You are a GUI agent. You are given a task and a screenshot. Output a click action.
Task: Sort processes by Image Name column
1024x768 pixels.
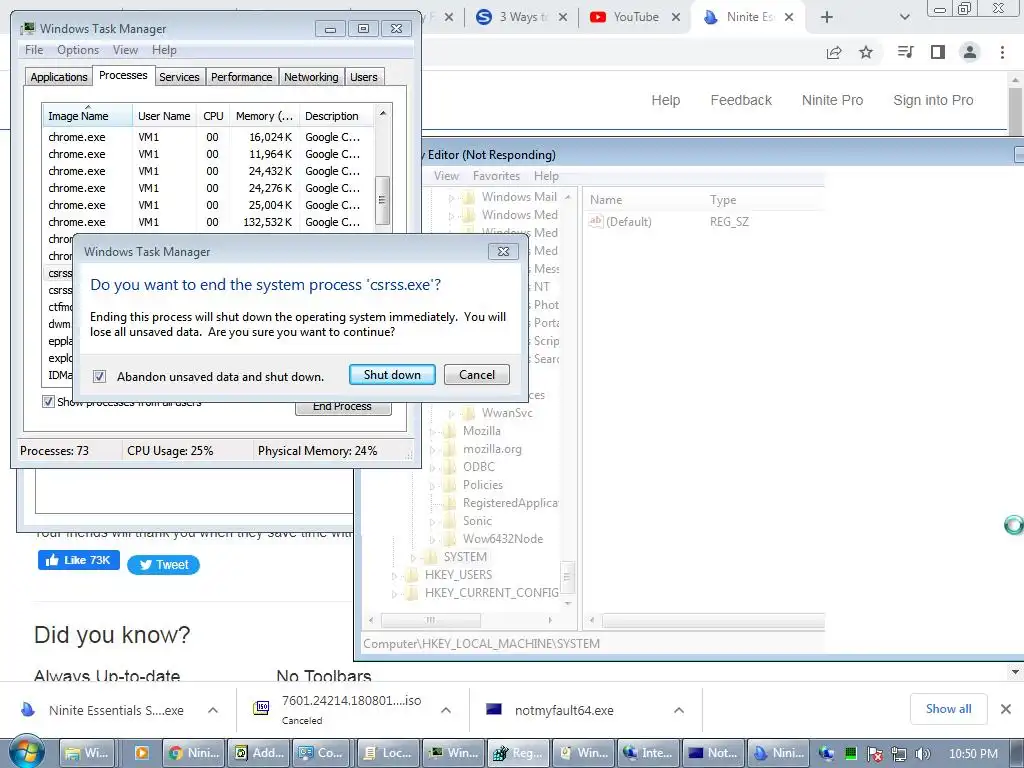click(87, 116)
